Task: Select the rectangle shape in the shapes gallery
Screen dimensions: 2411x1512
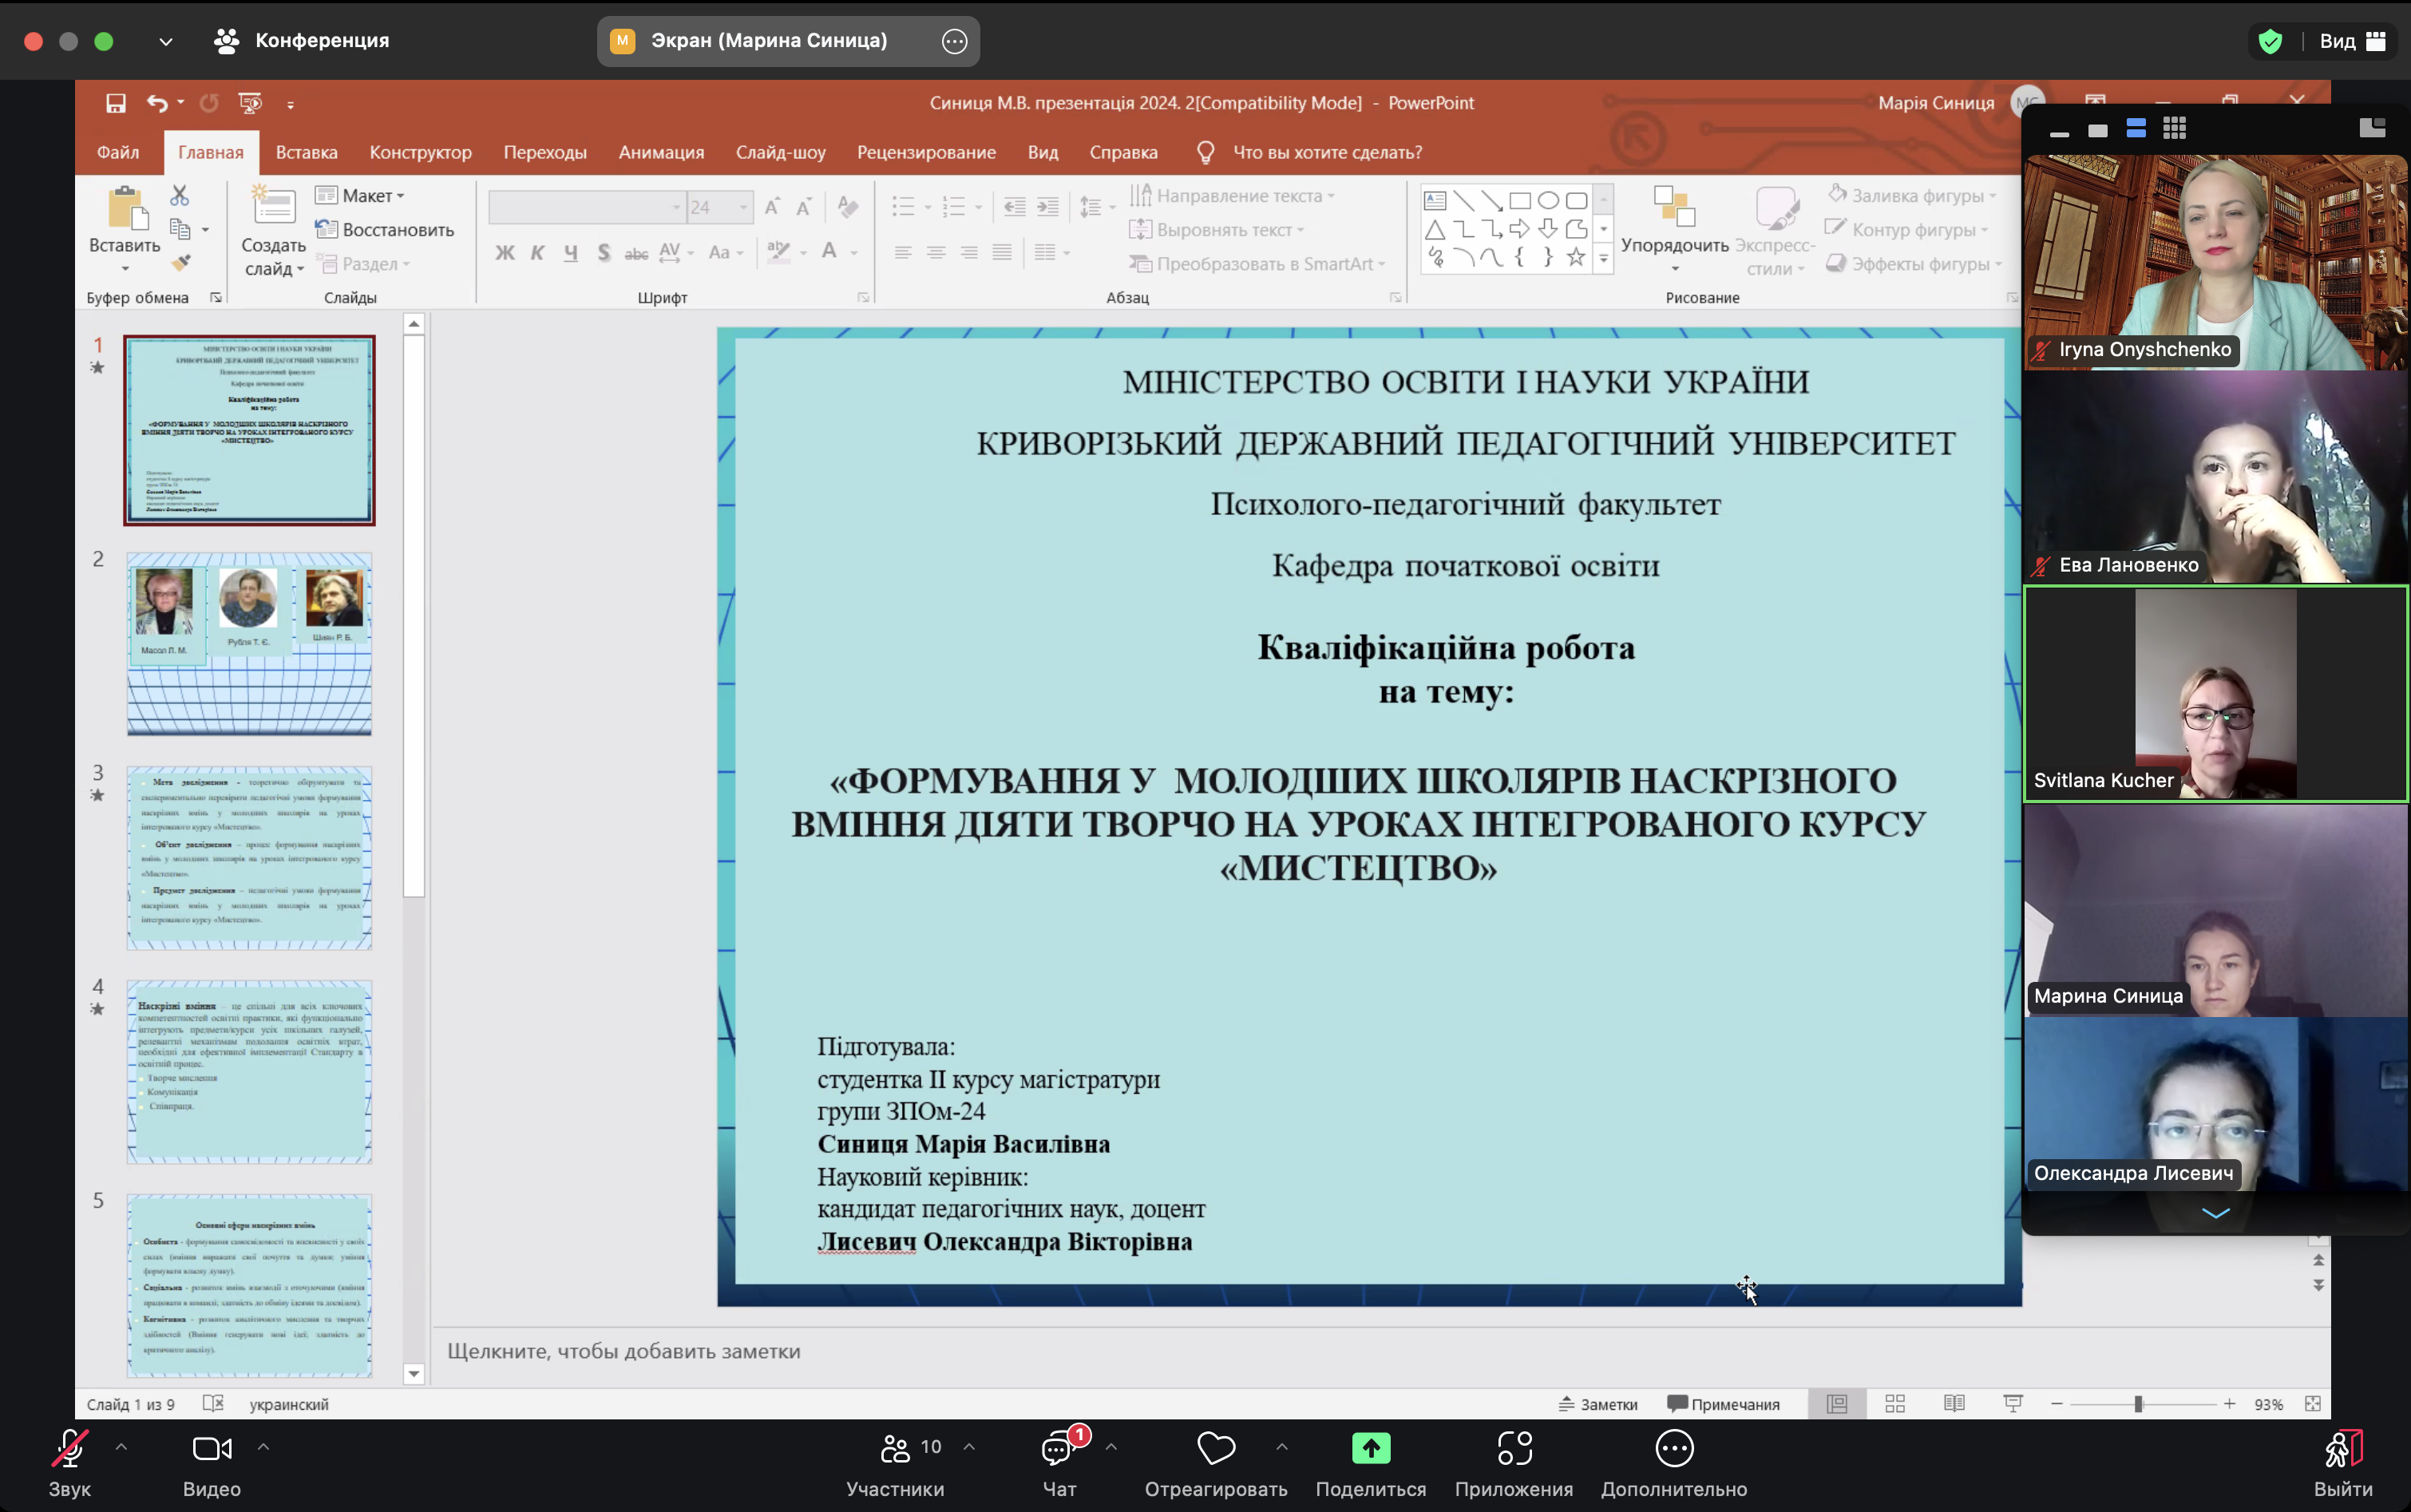Action: coord(1520,201)
